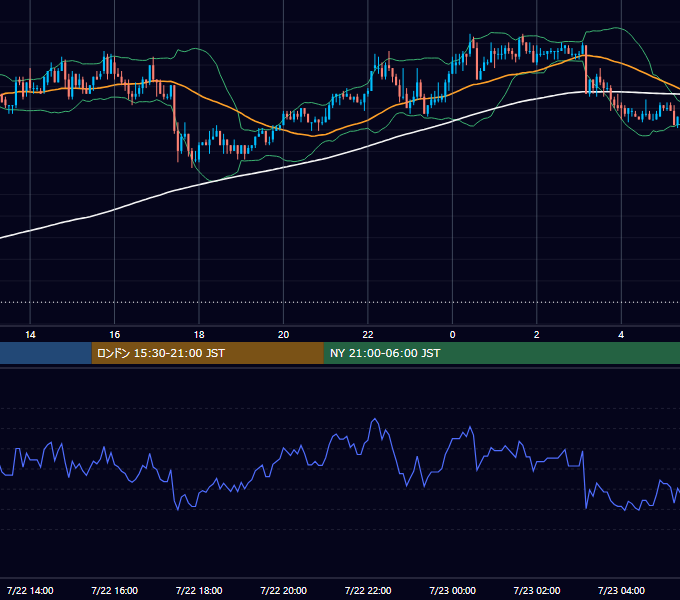
Task: Click the 7/22 22:00 date label
Action: coord(368,590)
